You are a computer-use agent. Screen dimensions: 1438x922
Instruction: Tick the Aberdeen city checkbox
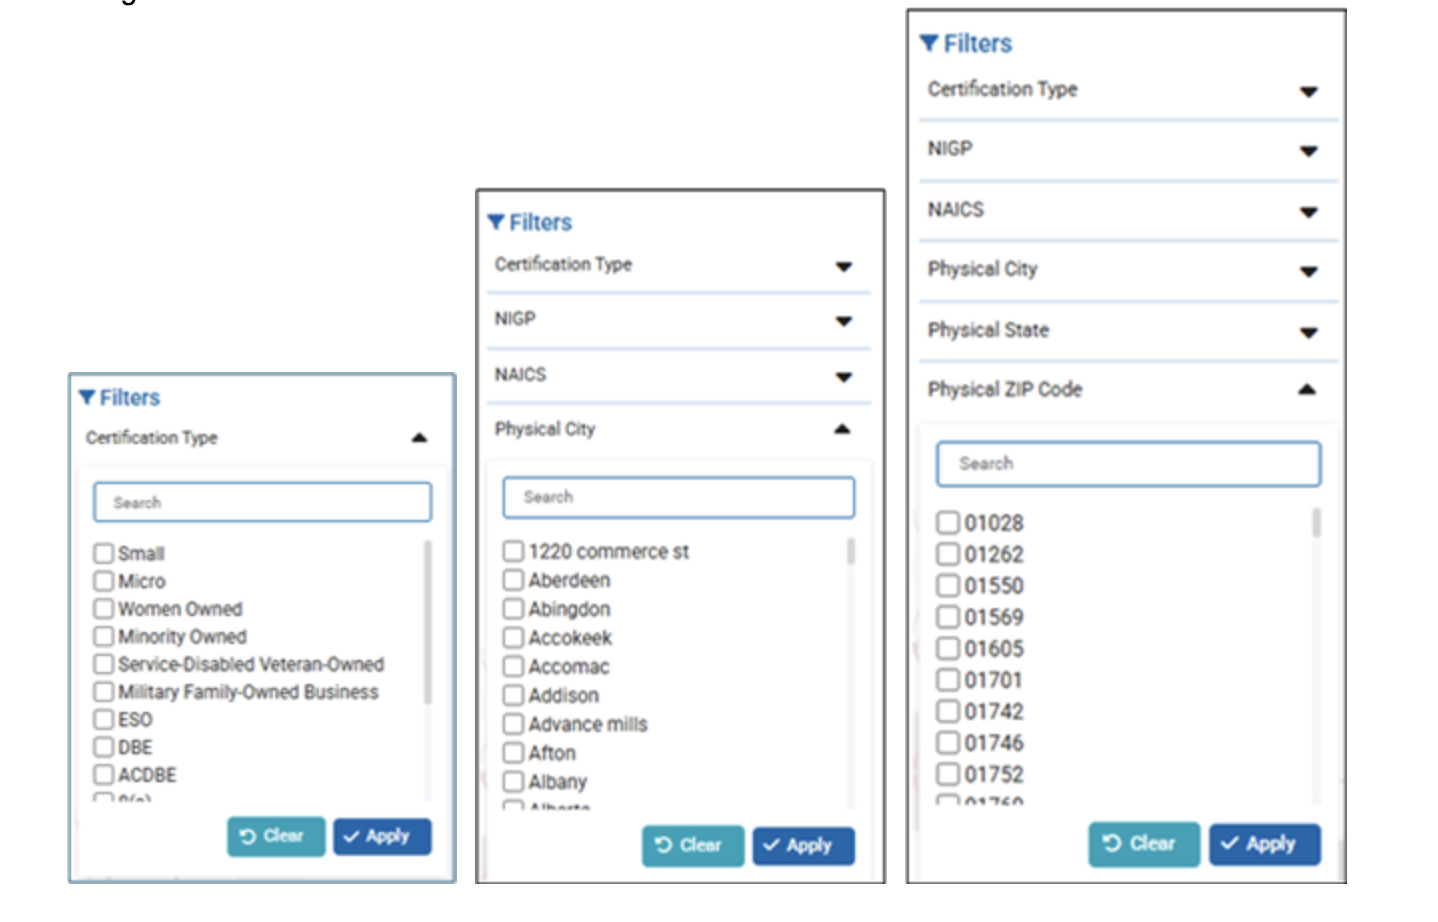(513, 580)
